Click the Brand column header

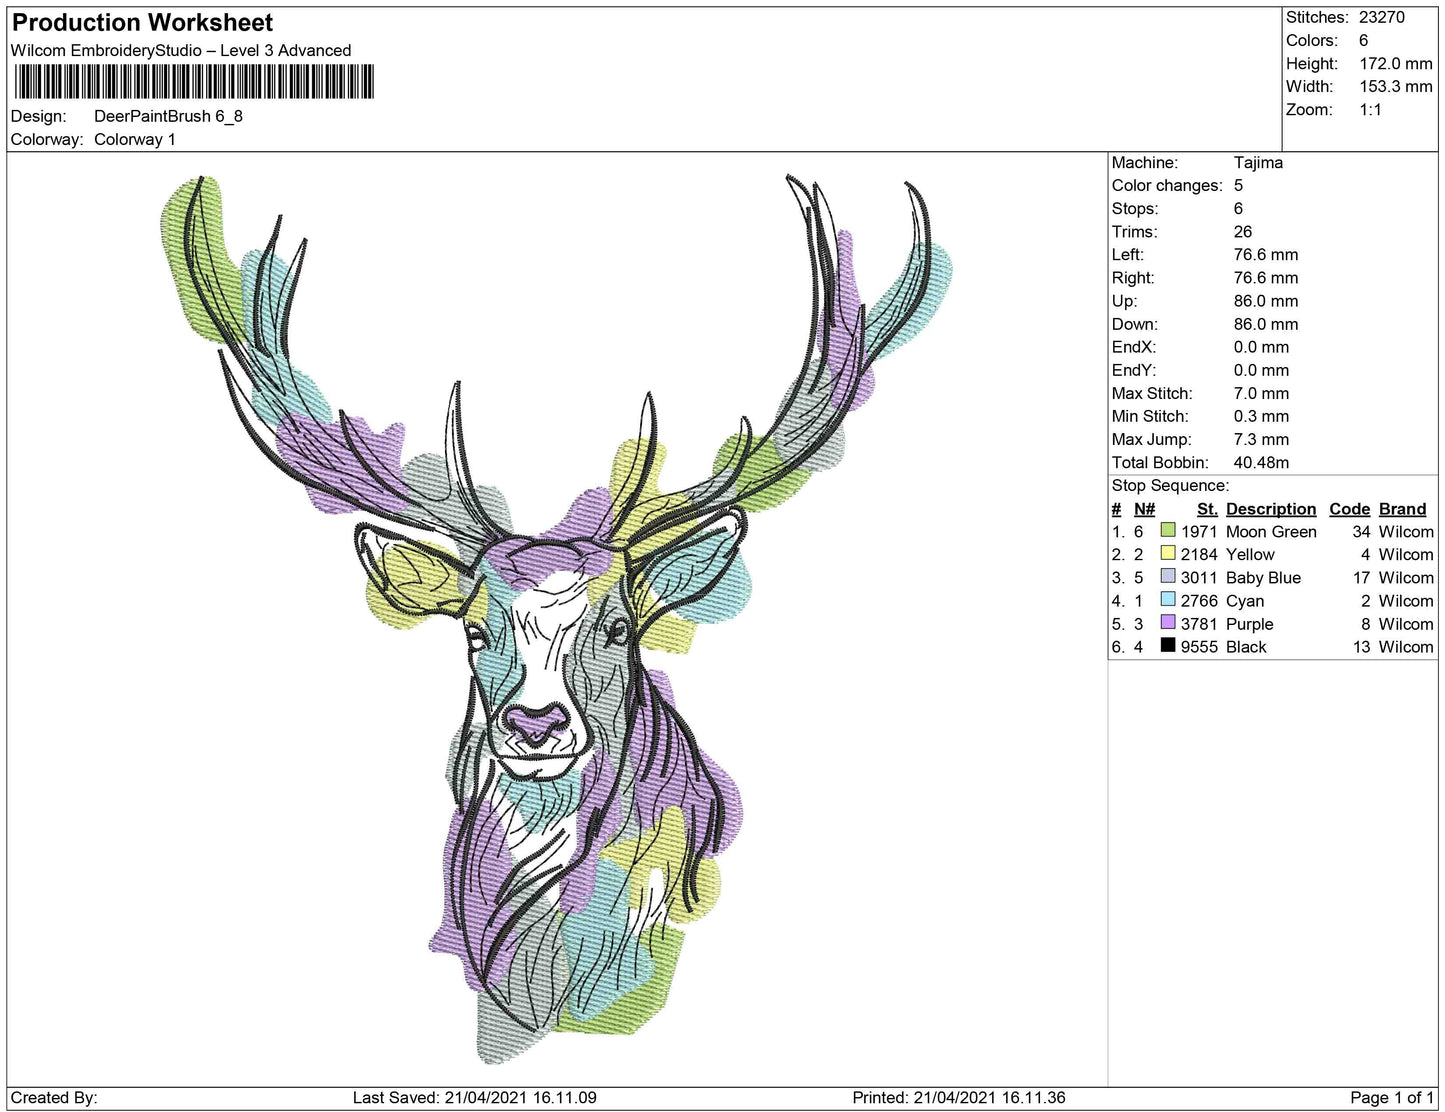click(1401, 509)
